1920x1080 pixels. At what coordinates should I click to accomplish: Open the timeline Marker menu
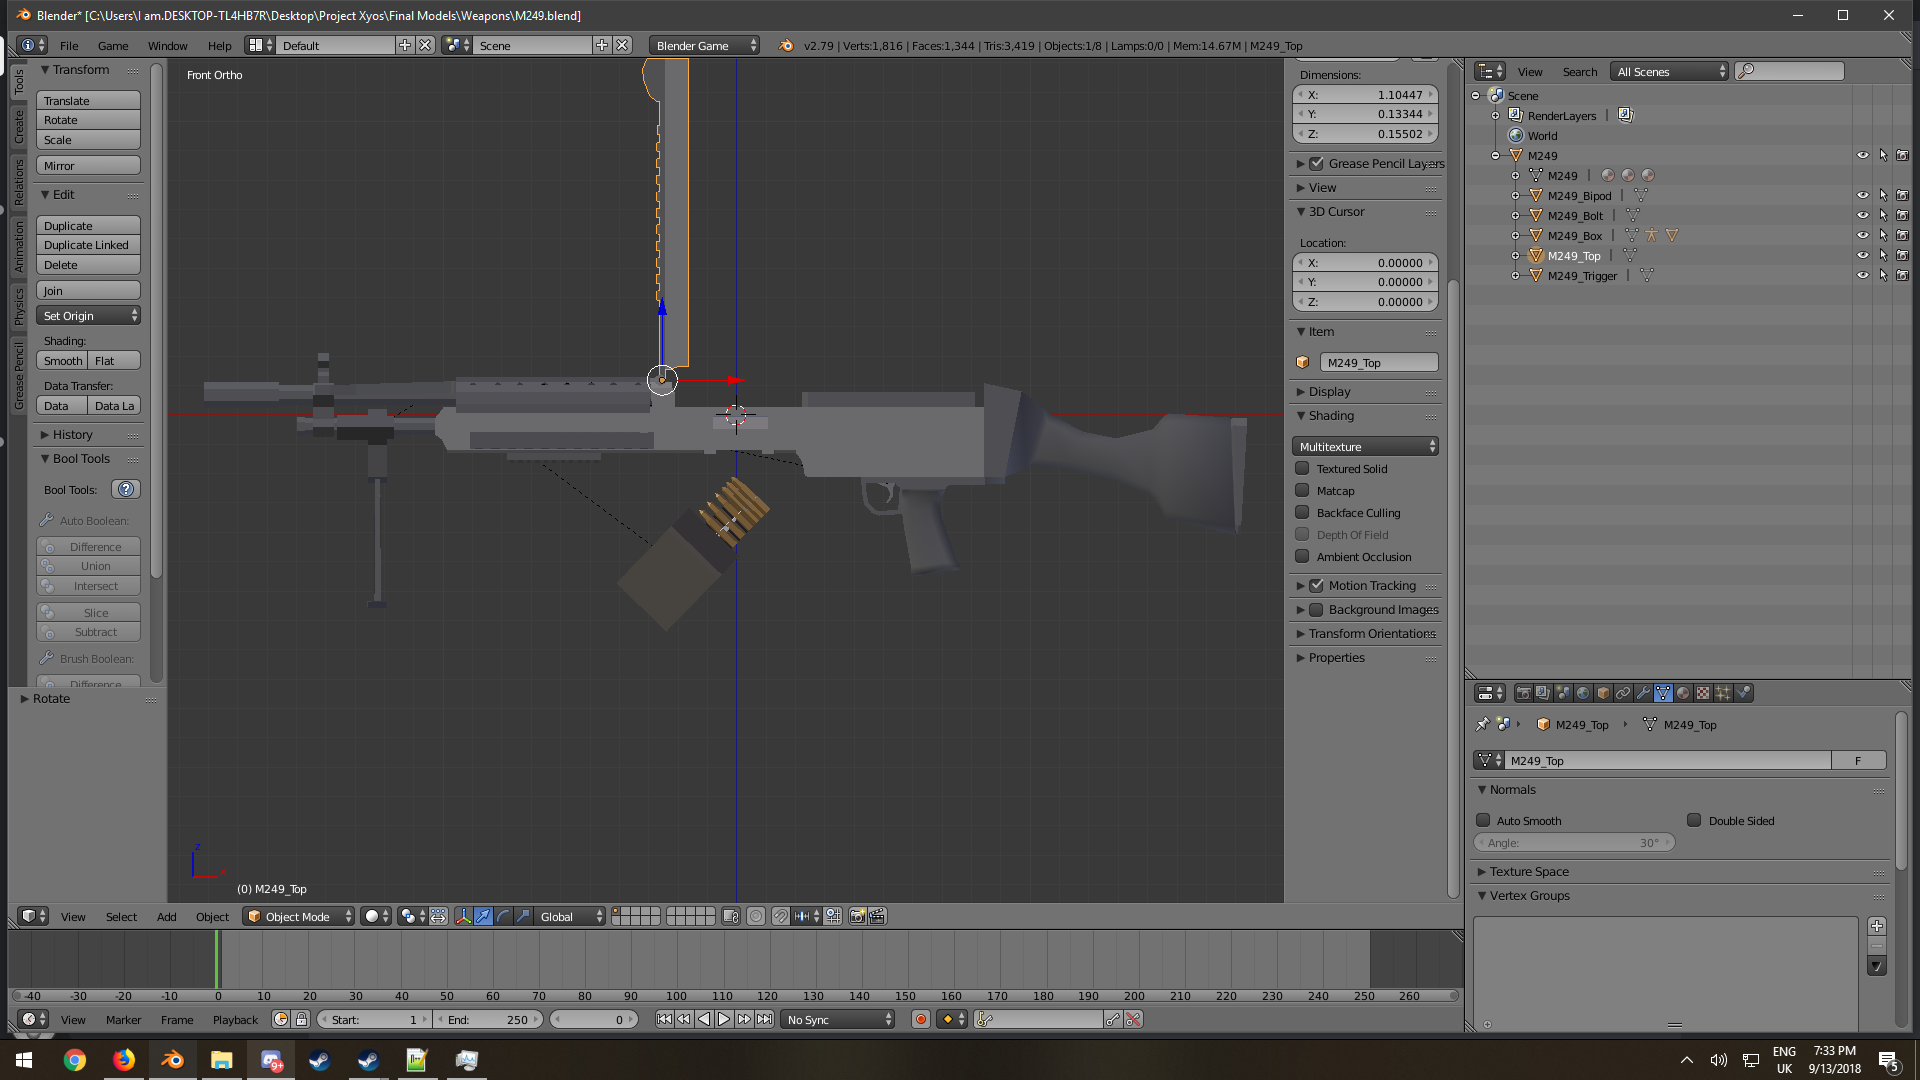pos(123,1020)
